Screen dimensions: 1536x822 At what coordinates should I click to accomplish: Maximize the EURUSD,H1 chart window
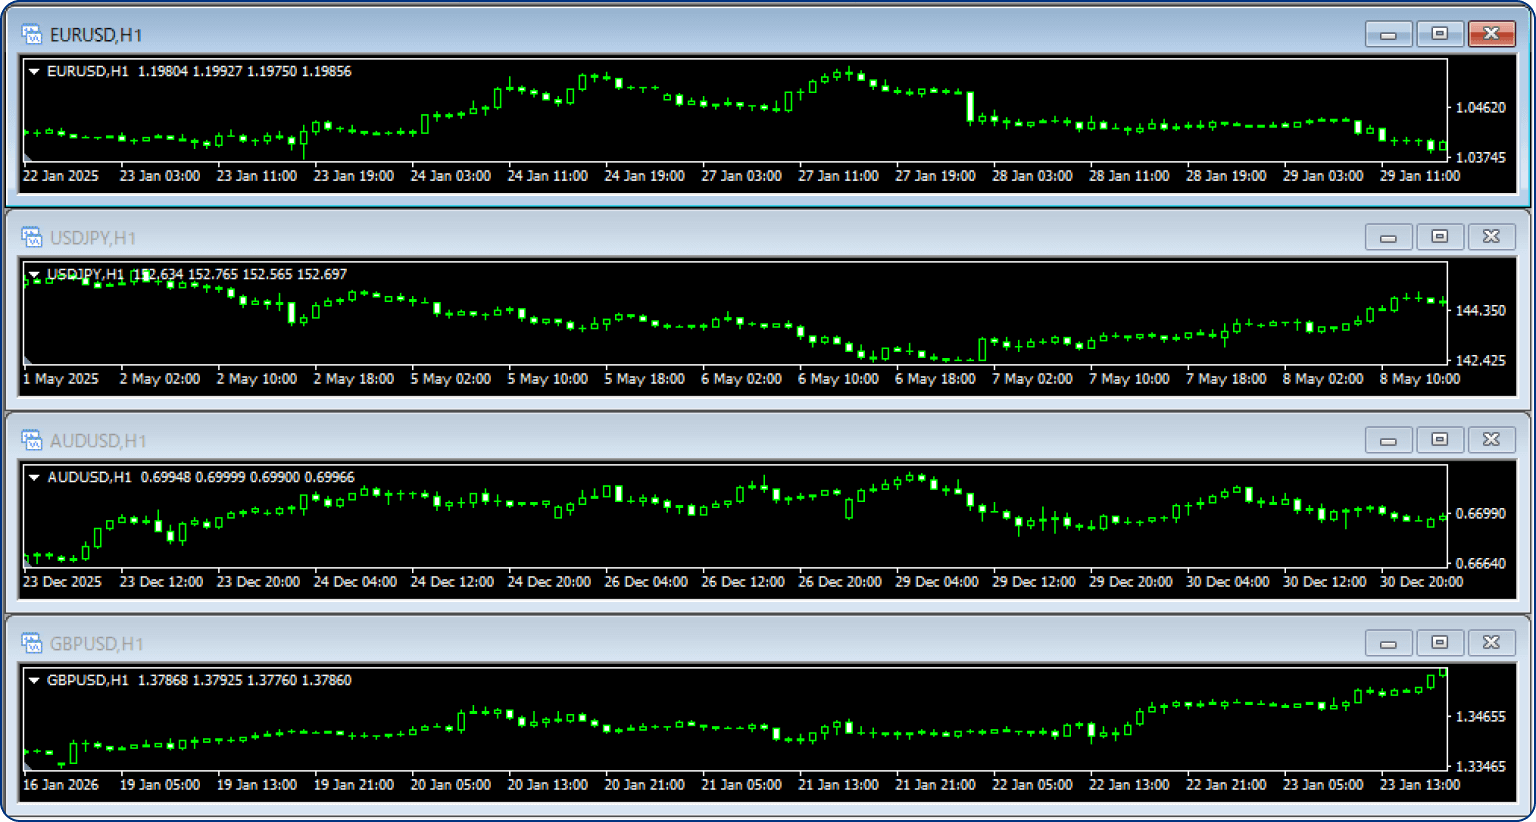tap(1439, 34)
